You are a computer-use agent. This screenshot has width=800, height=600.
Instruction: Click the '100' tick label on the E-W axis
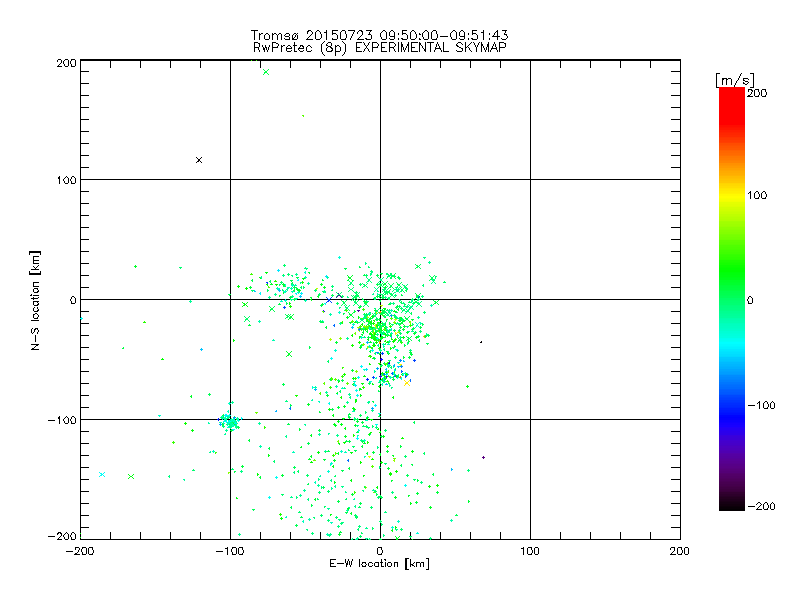coord(530,551)
